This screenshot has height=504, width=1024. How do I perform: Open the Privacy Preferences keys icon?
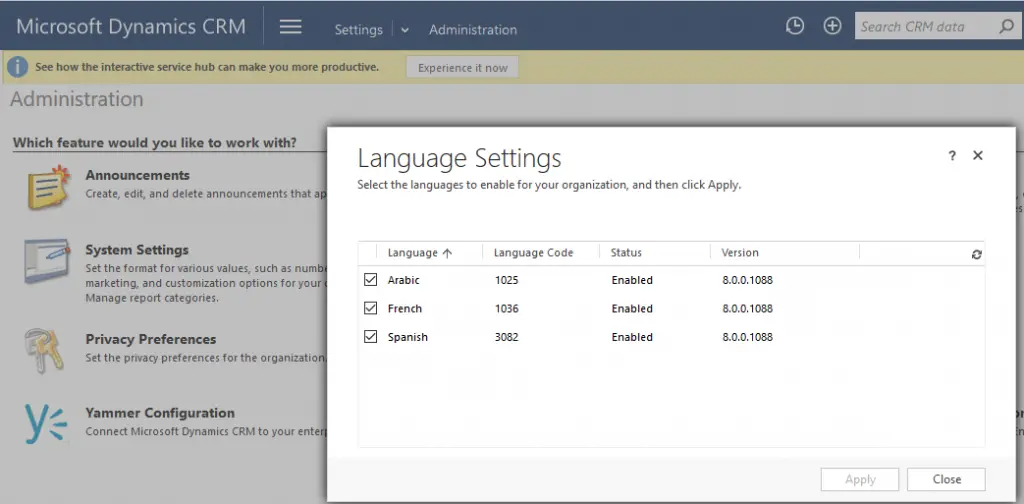click(44, 351)
